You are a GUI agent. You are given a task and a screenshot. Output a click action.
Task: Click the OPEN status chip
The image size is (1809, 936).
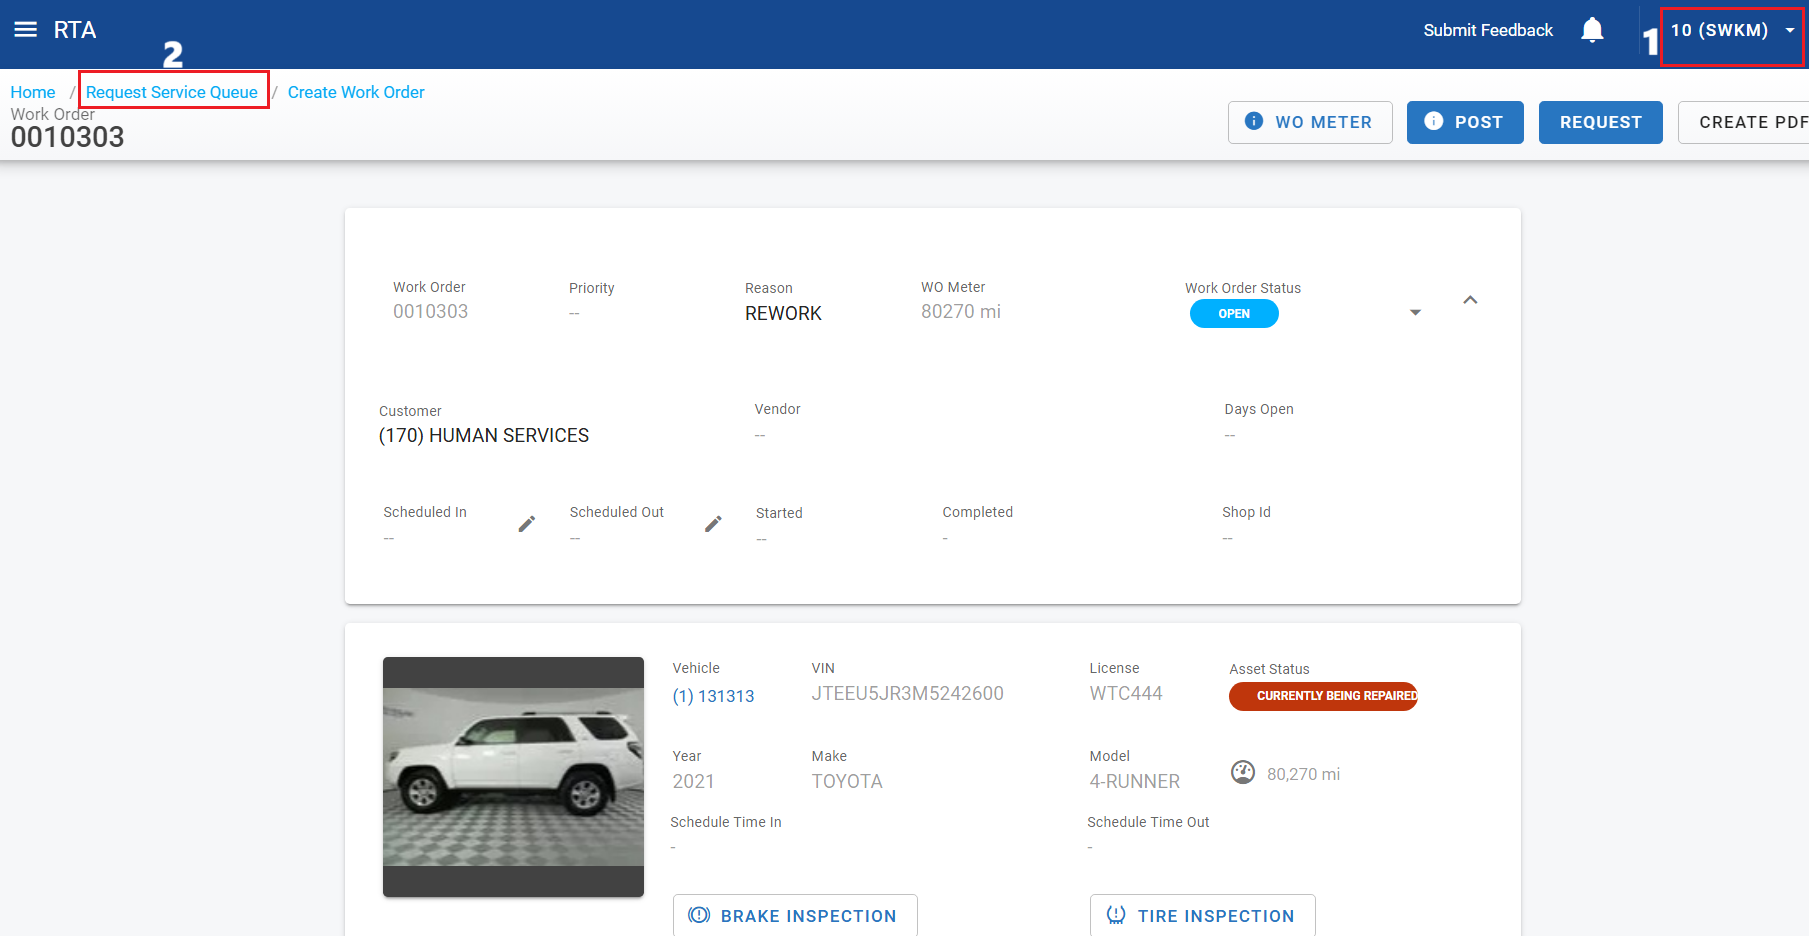point(1234,314)
